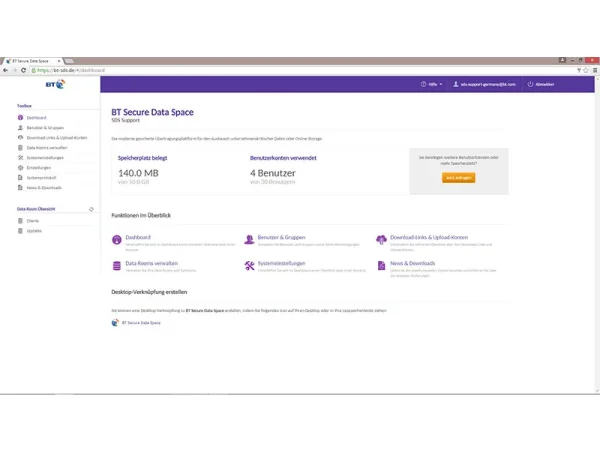Image resolution: width=600 pixels, height=450 pixels.
Task: Open Clients in Data Room Übersicht
Action: tap(33, 220)
